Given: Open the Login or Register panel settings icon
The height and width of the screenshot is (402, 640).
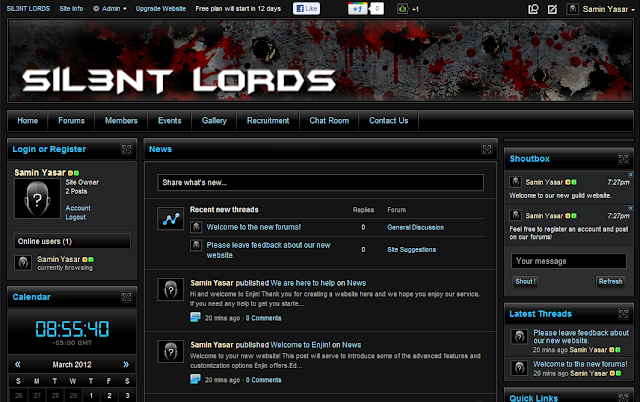Looking at the screenshot, I should (127, 149).
